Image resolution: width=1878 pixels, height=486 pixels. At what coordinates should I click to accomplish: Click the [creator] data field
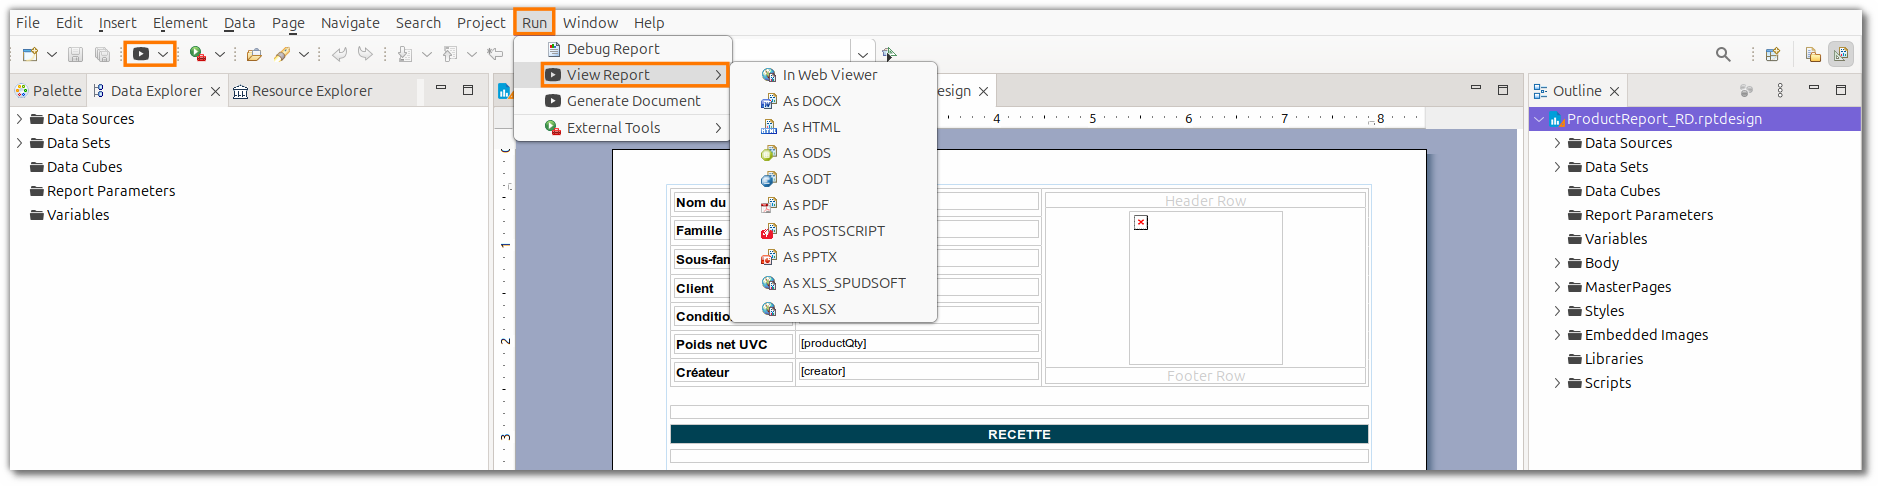pos(918,371)
